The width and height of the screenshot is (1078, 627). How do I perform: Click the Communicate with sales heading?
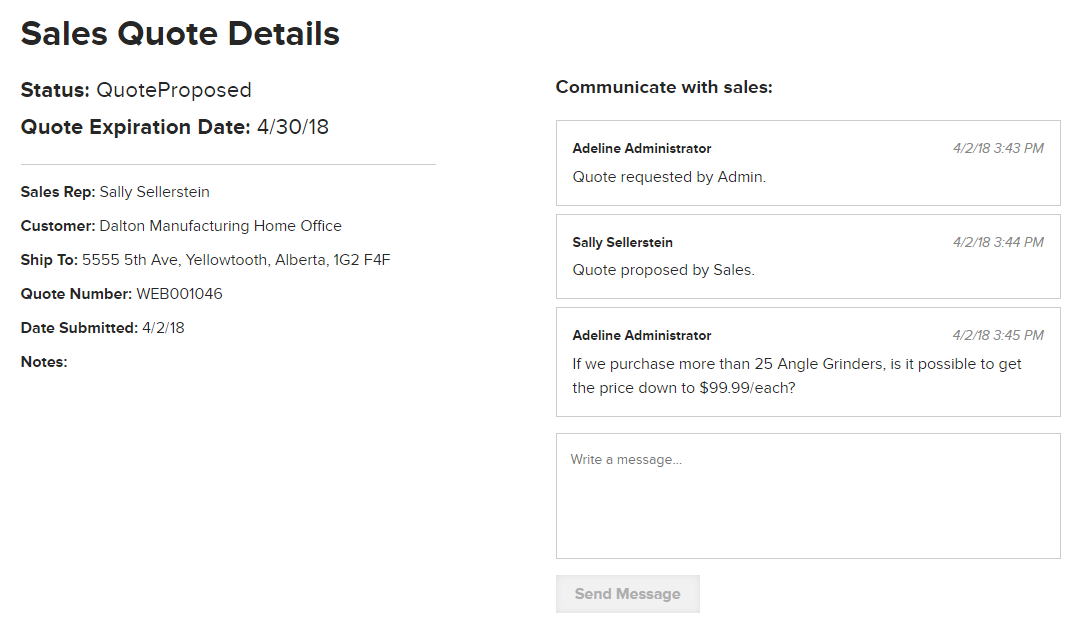pyautogui.click(x=664, y=87)
